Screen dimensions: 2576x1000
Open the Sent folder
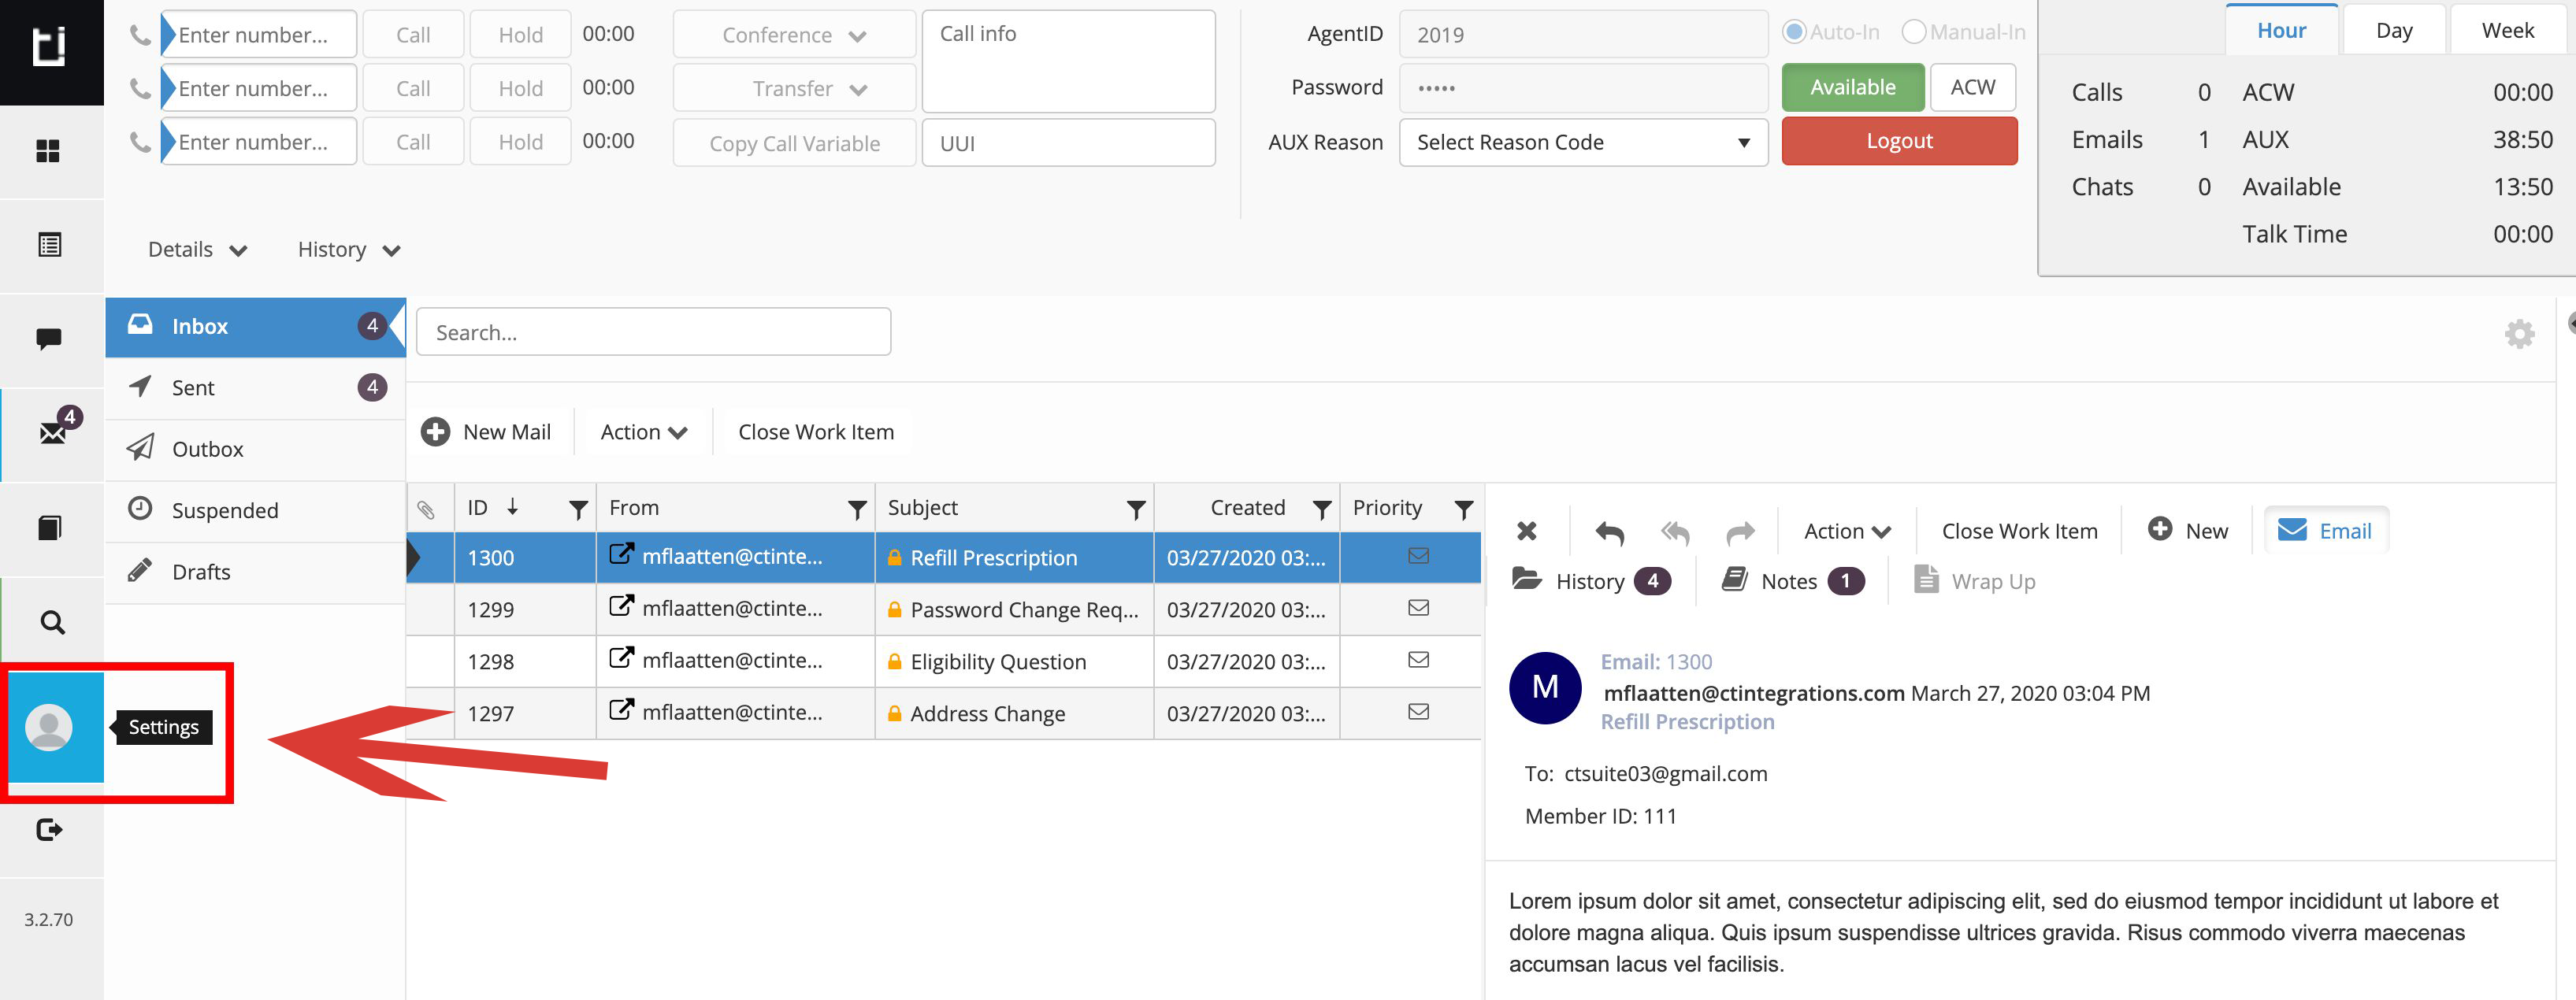(255, 388)
